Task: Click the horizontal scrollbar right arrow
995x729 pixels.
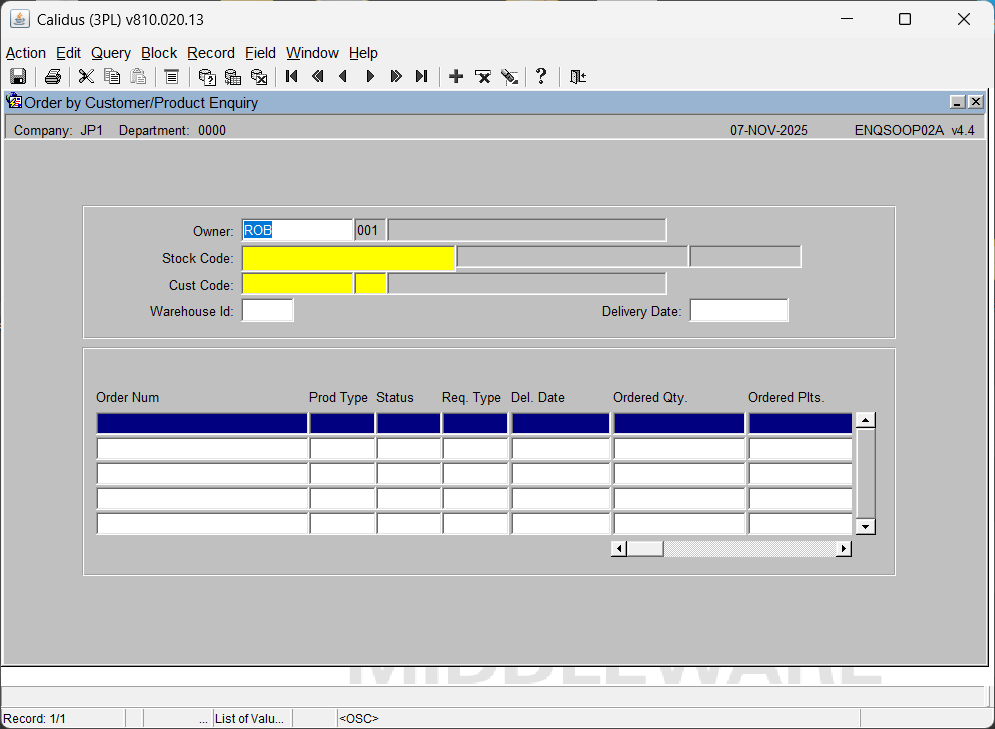Action: coord(843,549)
